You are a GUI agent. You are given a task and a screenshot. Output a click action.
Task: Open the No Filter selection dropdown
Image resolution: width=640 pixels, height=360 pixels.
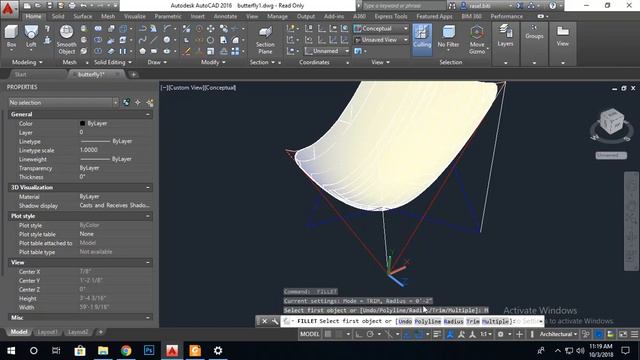tap(448, 37)
